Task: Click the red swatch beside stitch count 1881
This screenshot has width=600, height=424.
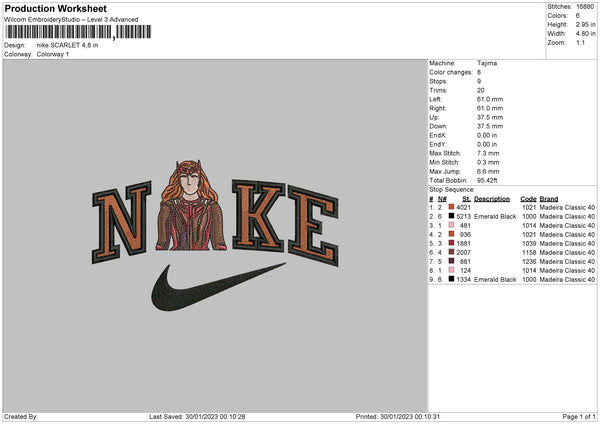Action: [x=452, y=243]
